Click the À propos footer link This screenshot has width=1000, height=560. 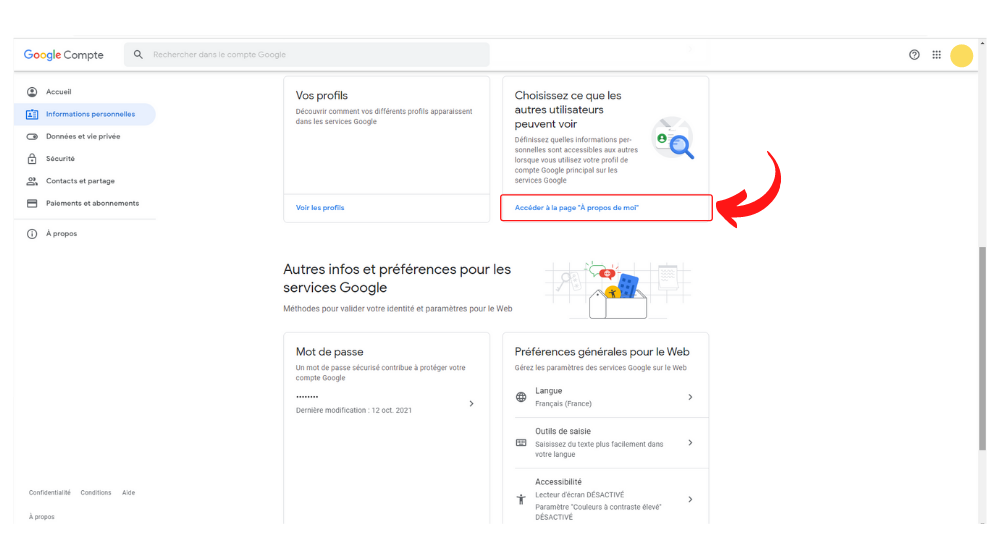point(41,517)
